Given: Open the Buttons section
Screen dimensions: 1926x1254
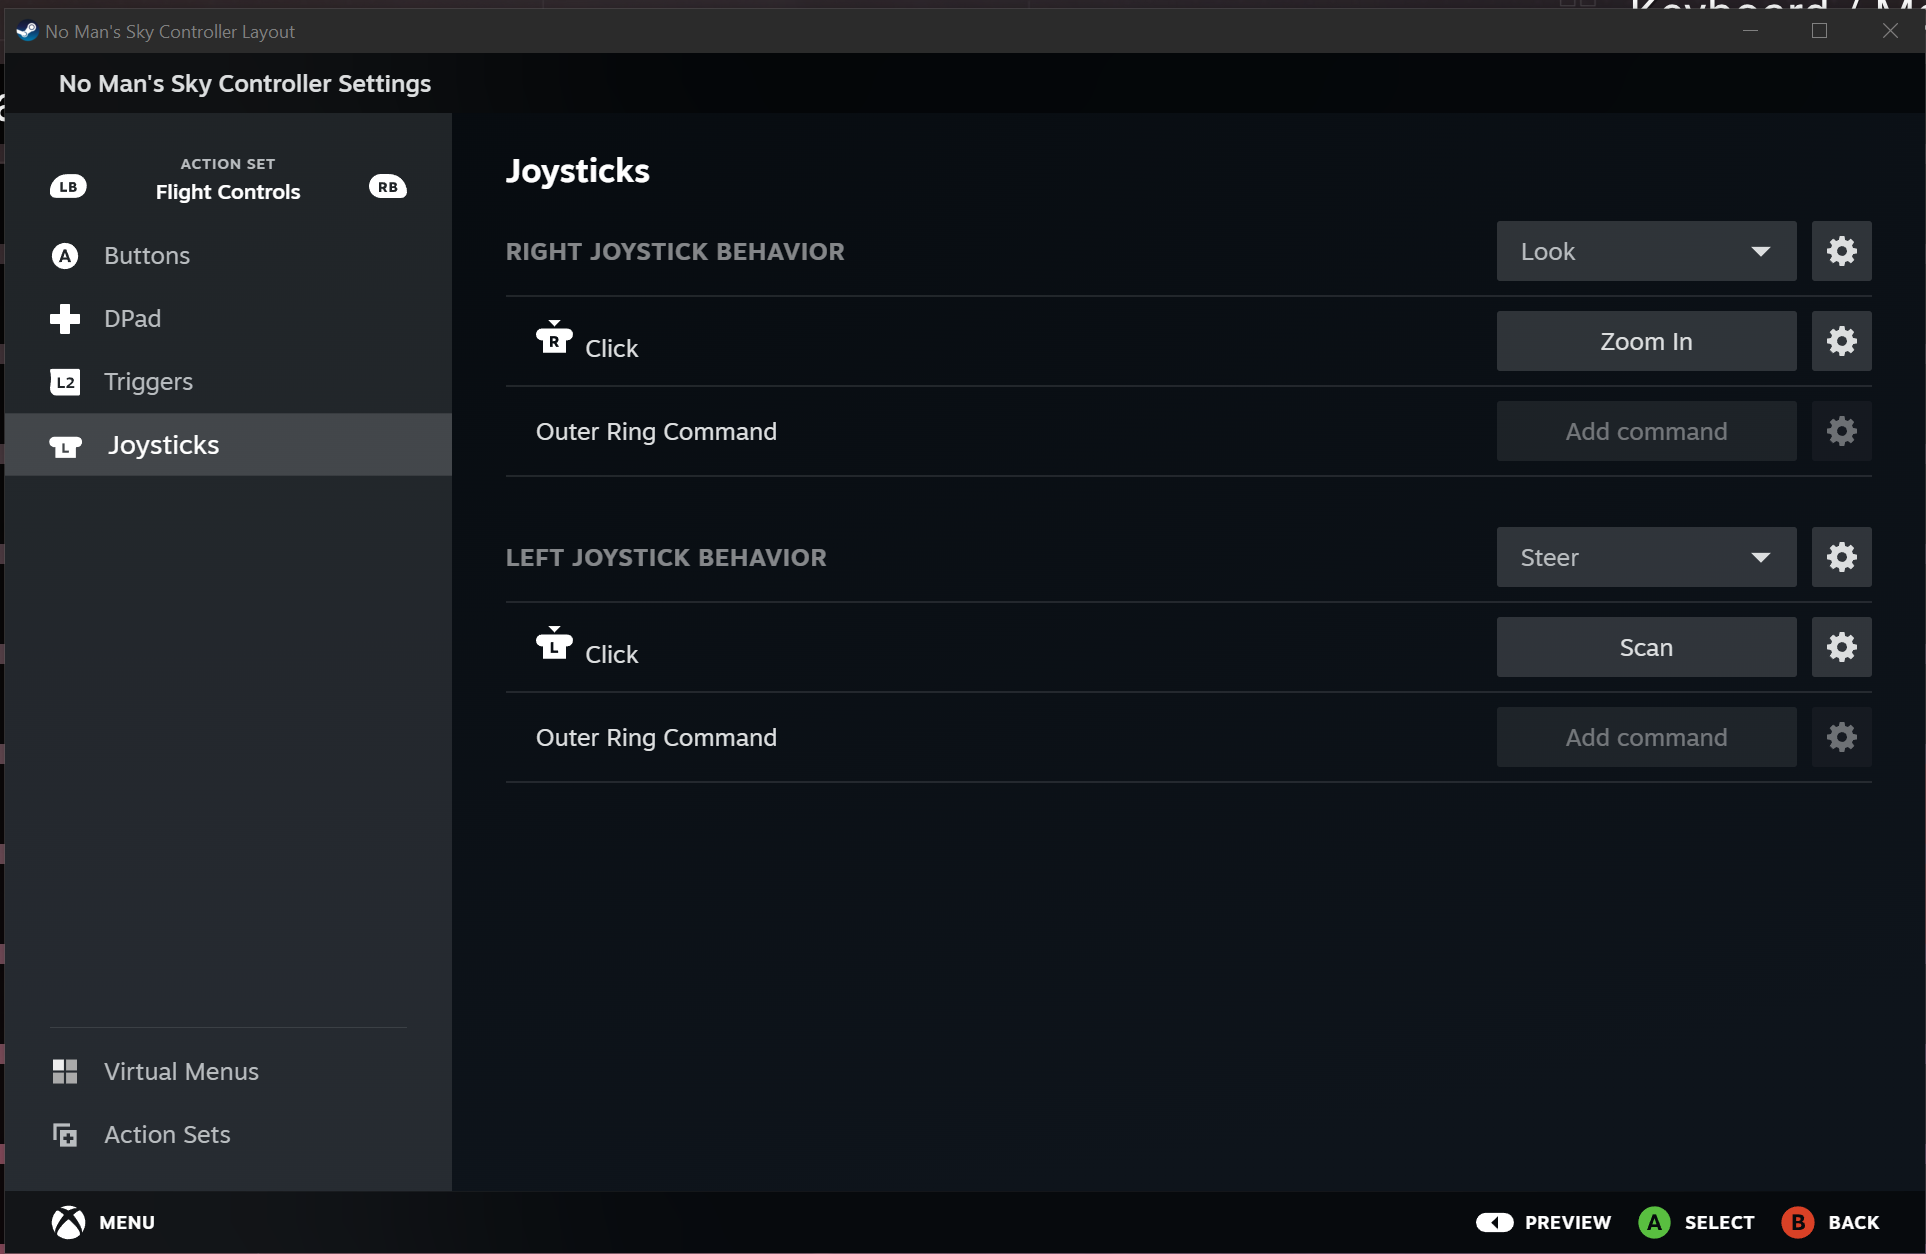Looking at the screenshot, I should pyautogui.click(x=146, y=256).
